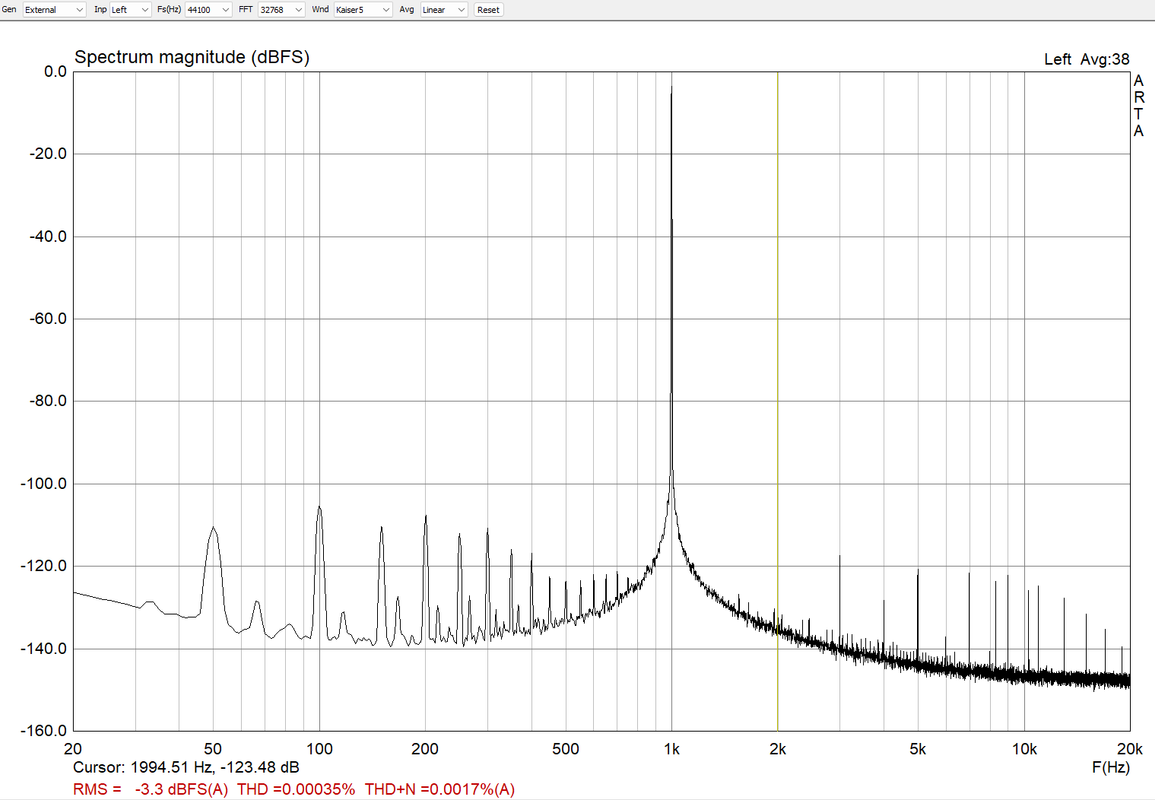This screenshot has height=800, width=1155.
Task: Click the "100" frequency axis label
Action: (319, 749)
